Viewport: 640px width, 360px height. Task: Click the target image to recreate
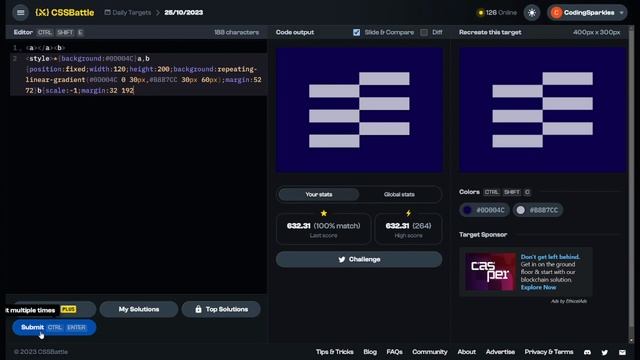coord(542,110)
